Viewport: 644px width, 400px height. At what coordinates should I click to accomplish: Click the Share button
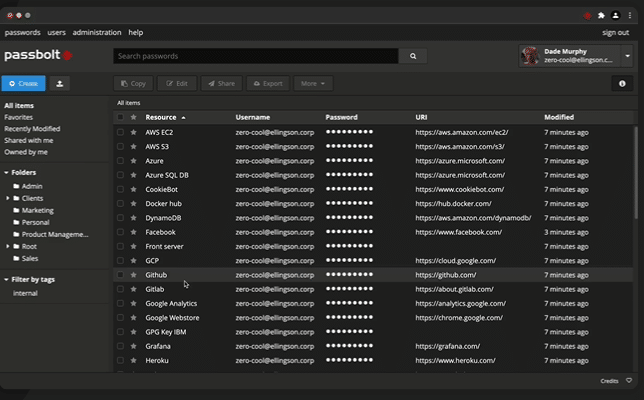pyautogui.click(x=221, y=84)
